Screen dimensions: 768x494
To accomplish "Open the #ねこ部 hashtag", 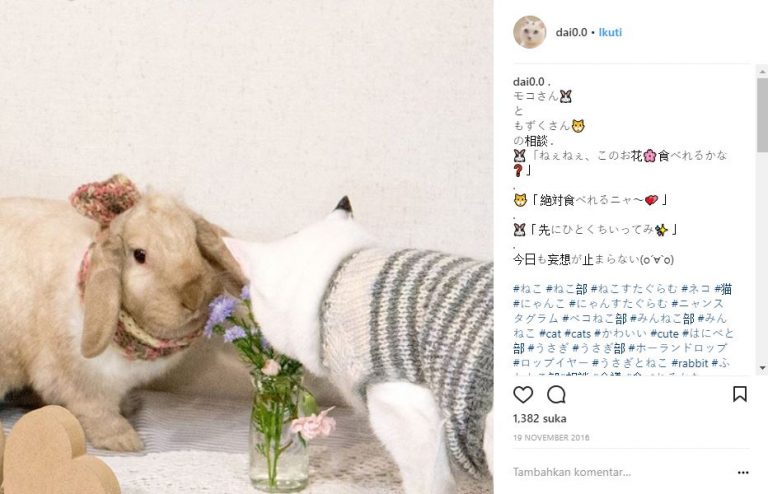I will point(566,289).
